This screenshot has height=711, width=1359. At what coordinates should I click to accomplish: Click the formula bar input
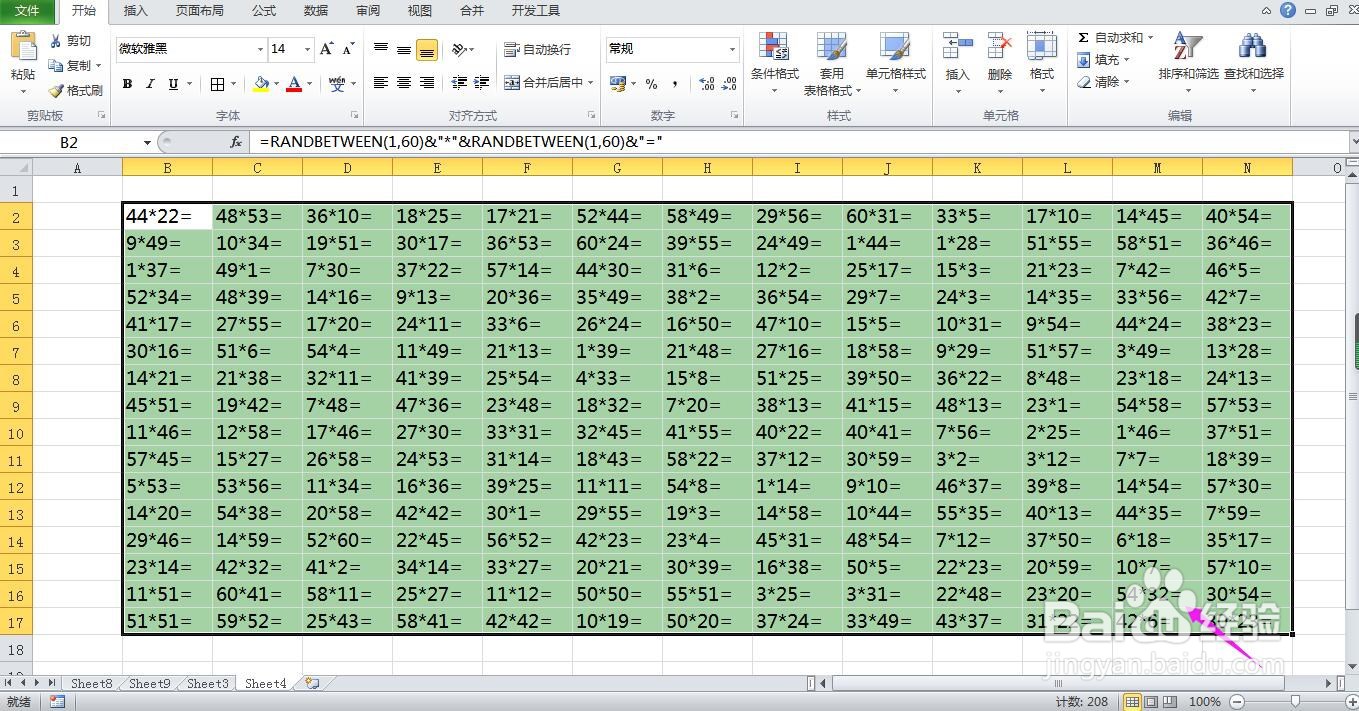point(800,143)
